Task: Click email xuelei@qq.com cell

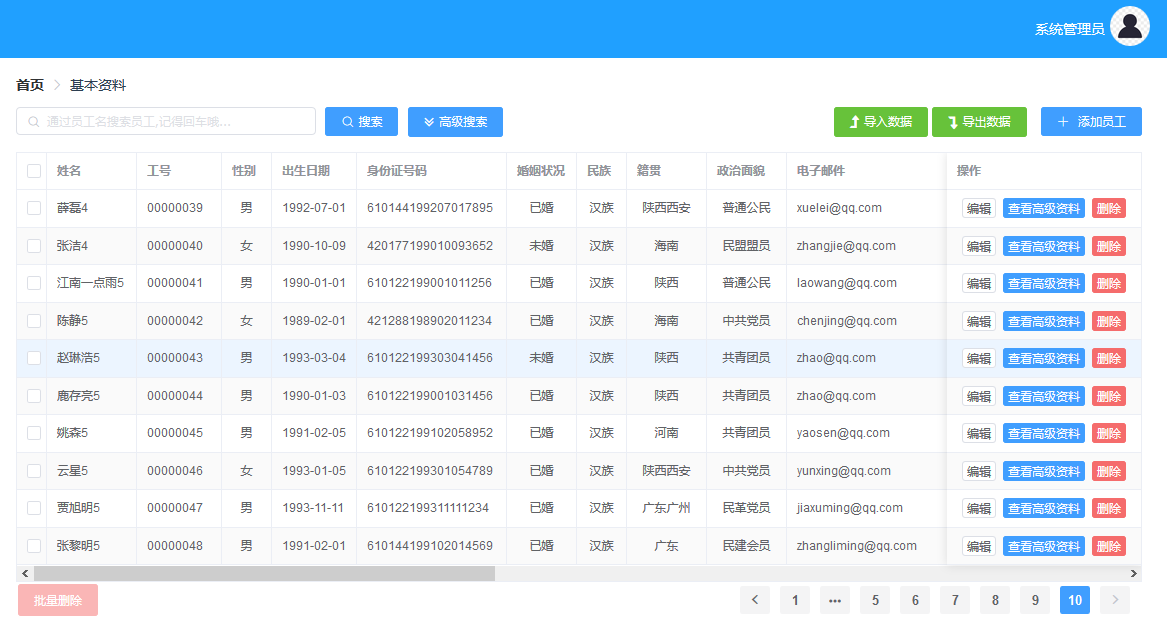Action: coord(839,208)
